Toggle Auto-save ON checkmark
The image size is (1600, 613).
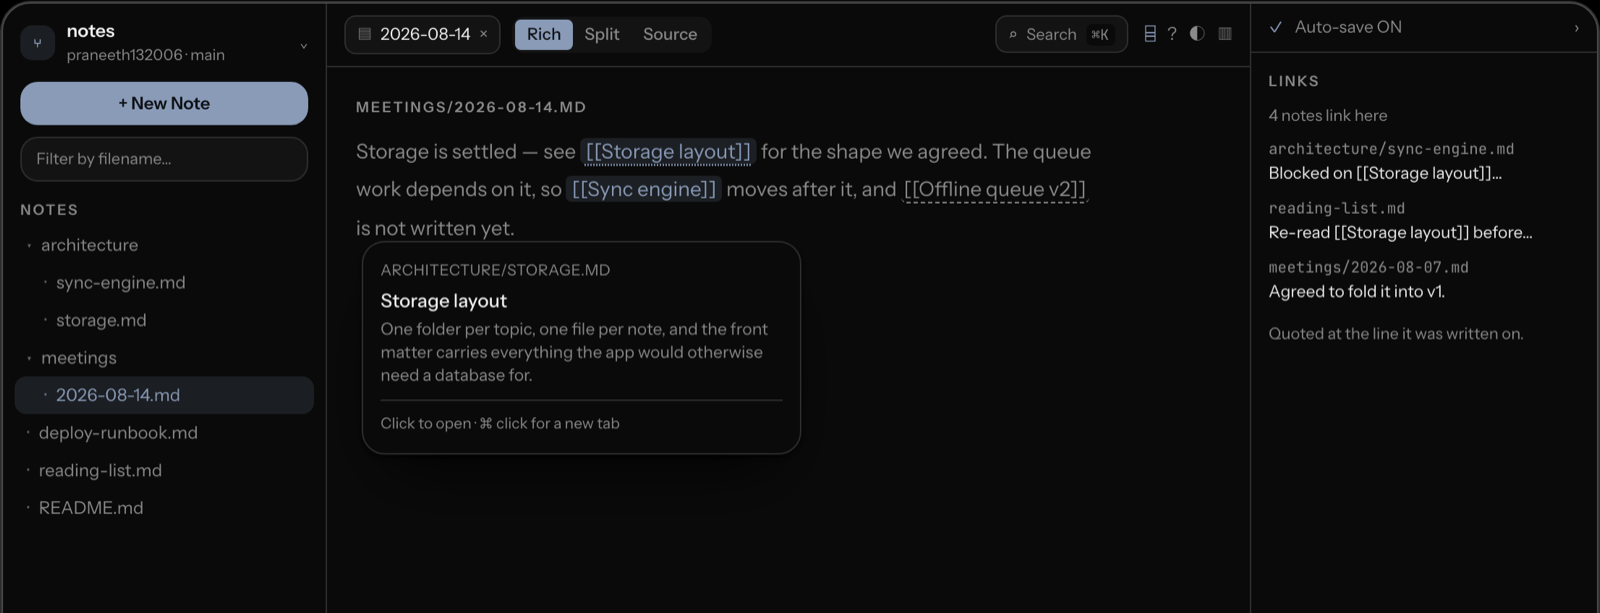(x=1276, y=27)
